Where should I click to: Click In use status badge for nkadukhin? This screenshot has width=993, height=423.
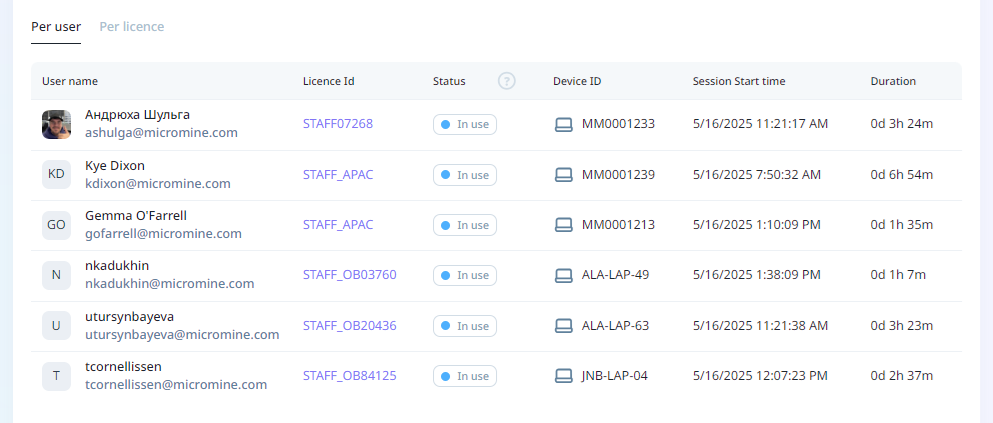coord(465,275)
